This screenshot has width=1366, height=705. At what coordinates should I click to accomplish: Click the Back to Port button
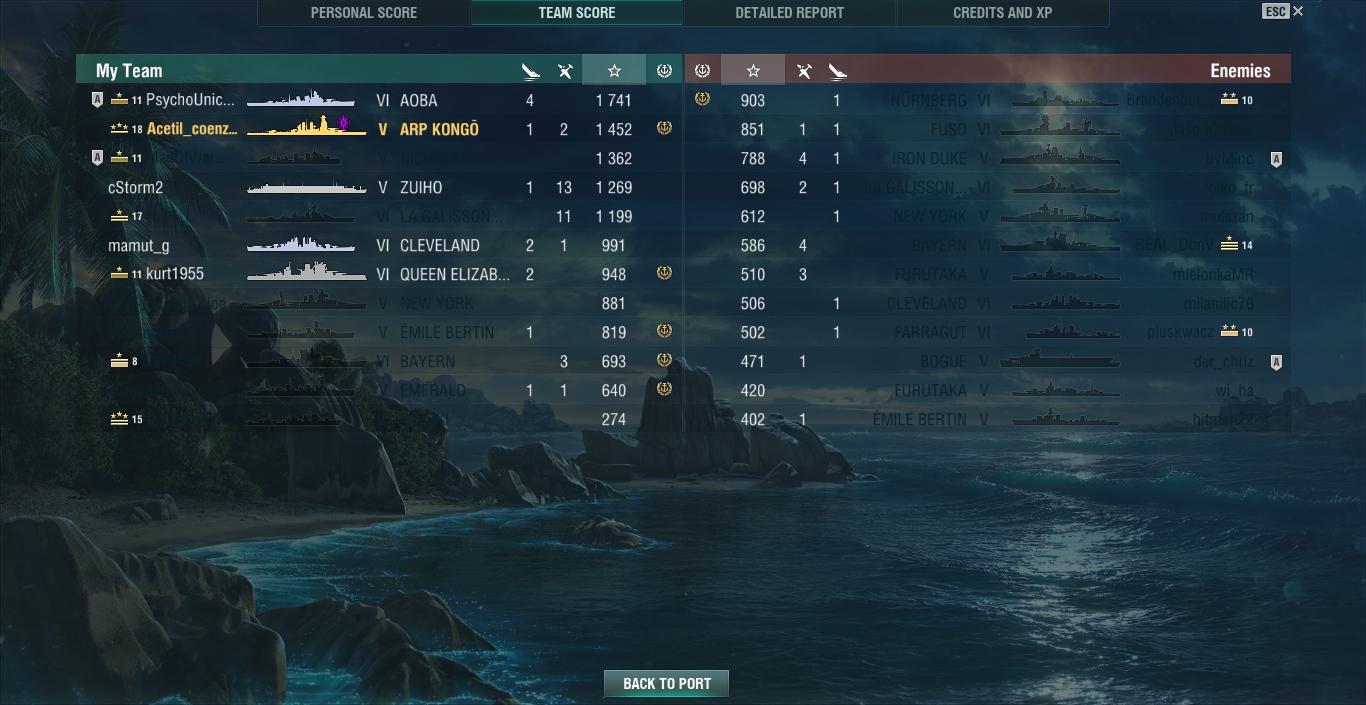[x=667, y=684]
